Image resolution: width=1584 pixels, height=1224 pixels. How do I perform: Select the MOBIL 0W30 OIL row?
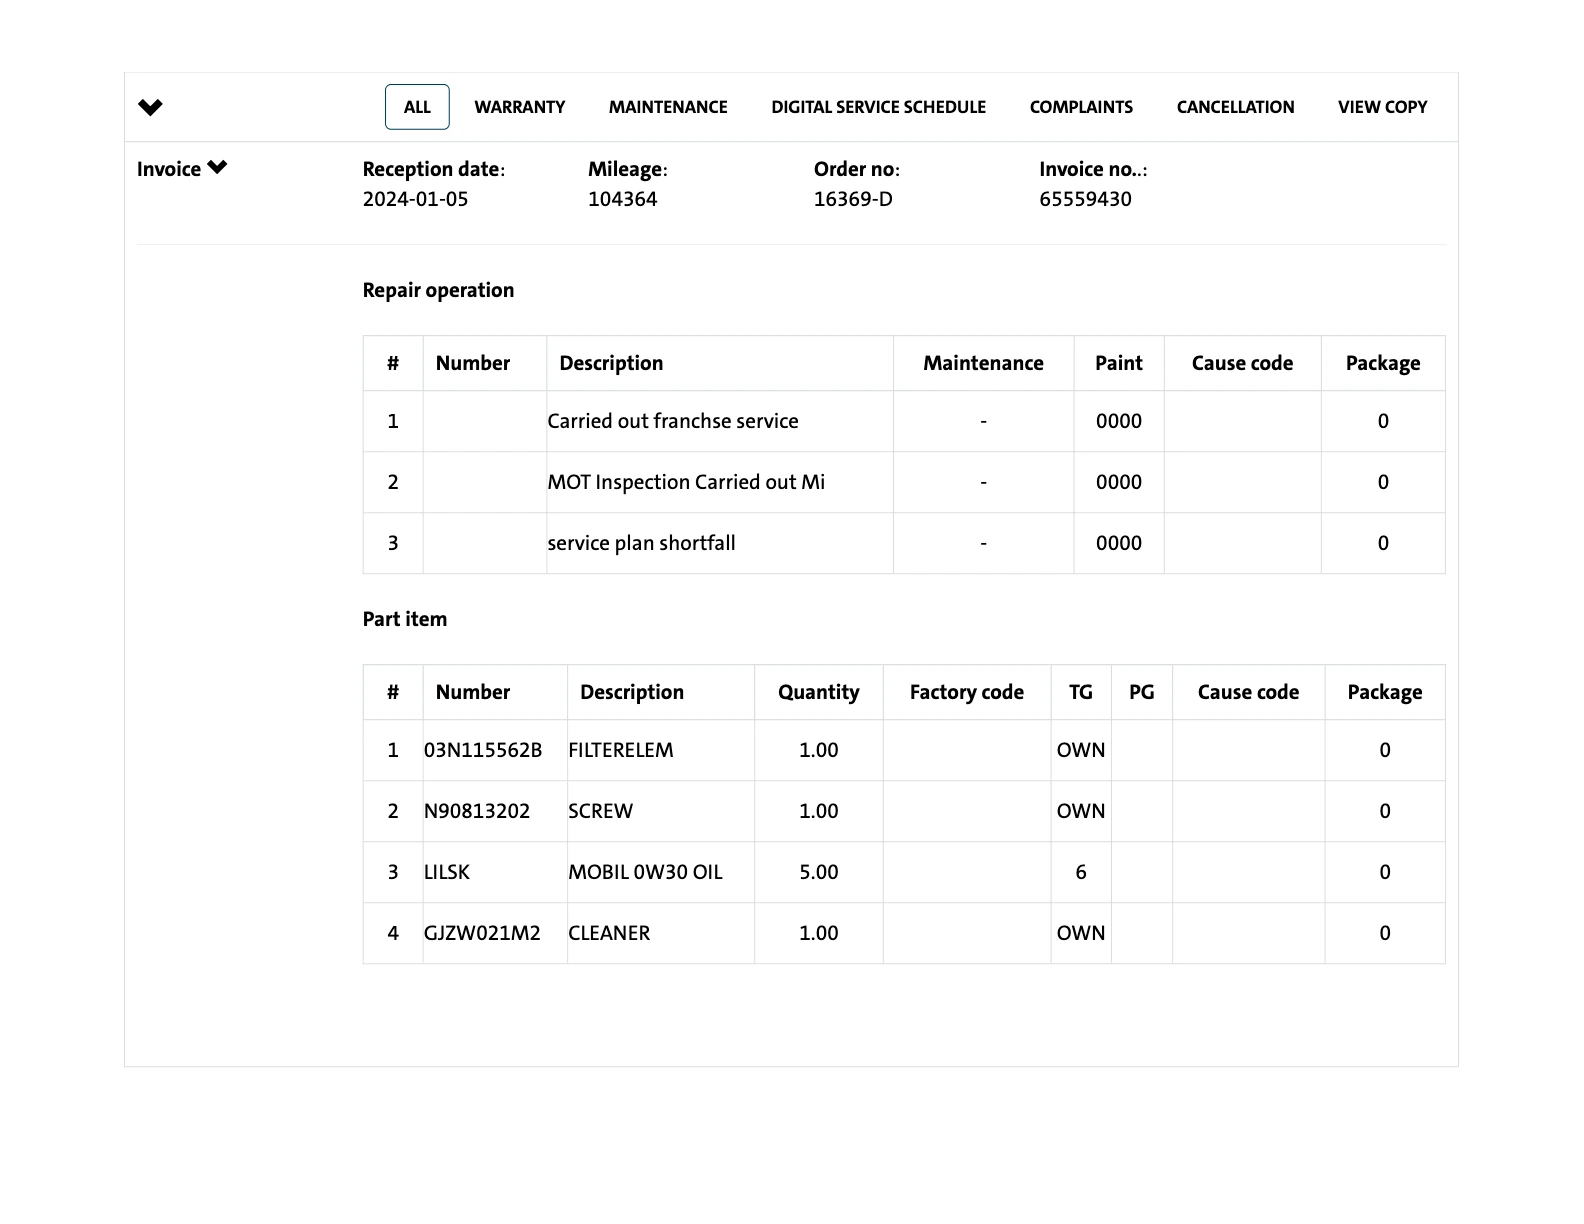tap(645, 872)
